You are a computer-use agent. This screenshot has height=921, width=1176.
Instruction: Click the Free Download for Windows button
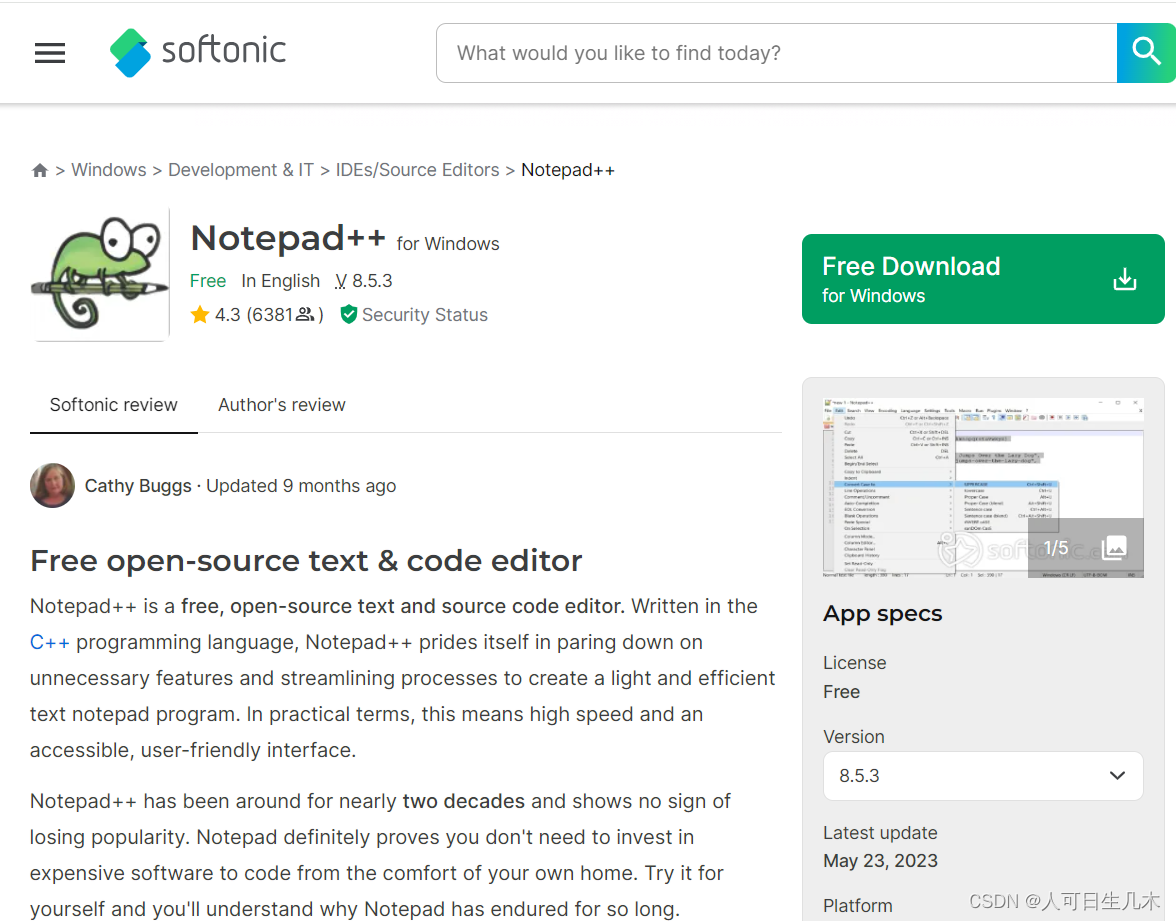pyautogui.click(x=983, y=279)
